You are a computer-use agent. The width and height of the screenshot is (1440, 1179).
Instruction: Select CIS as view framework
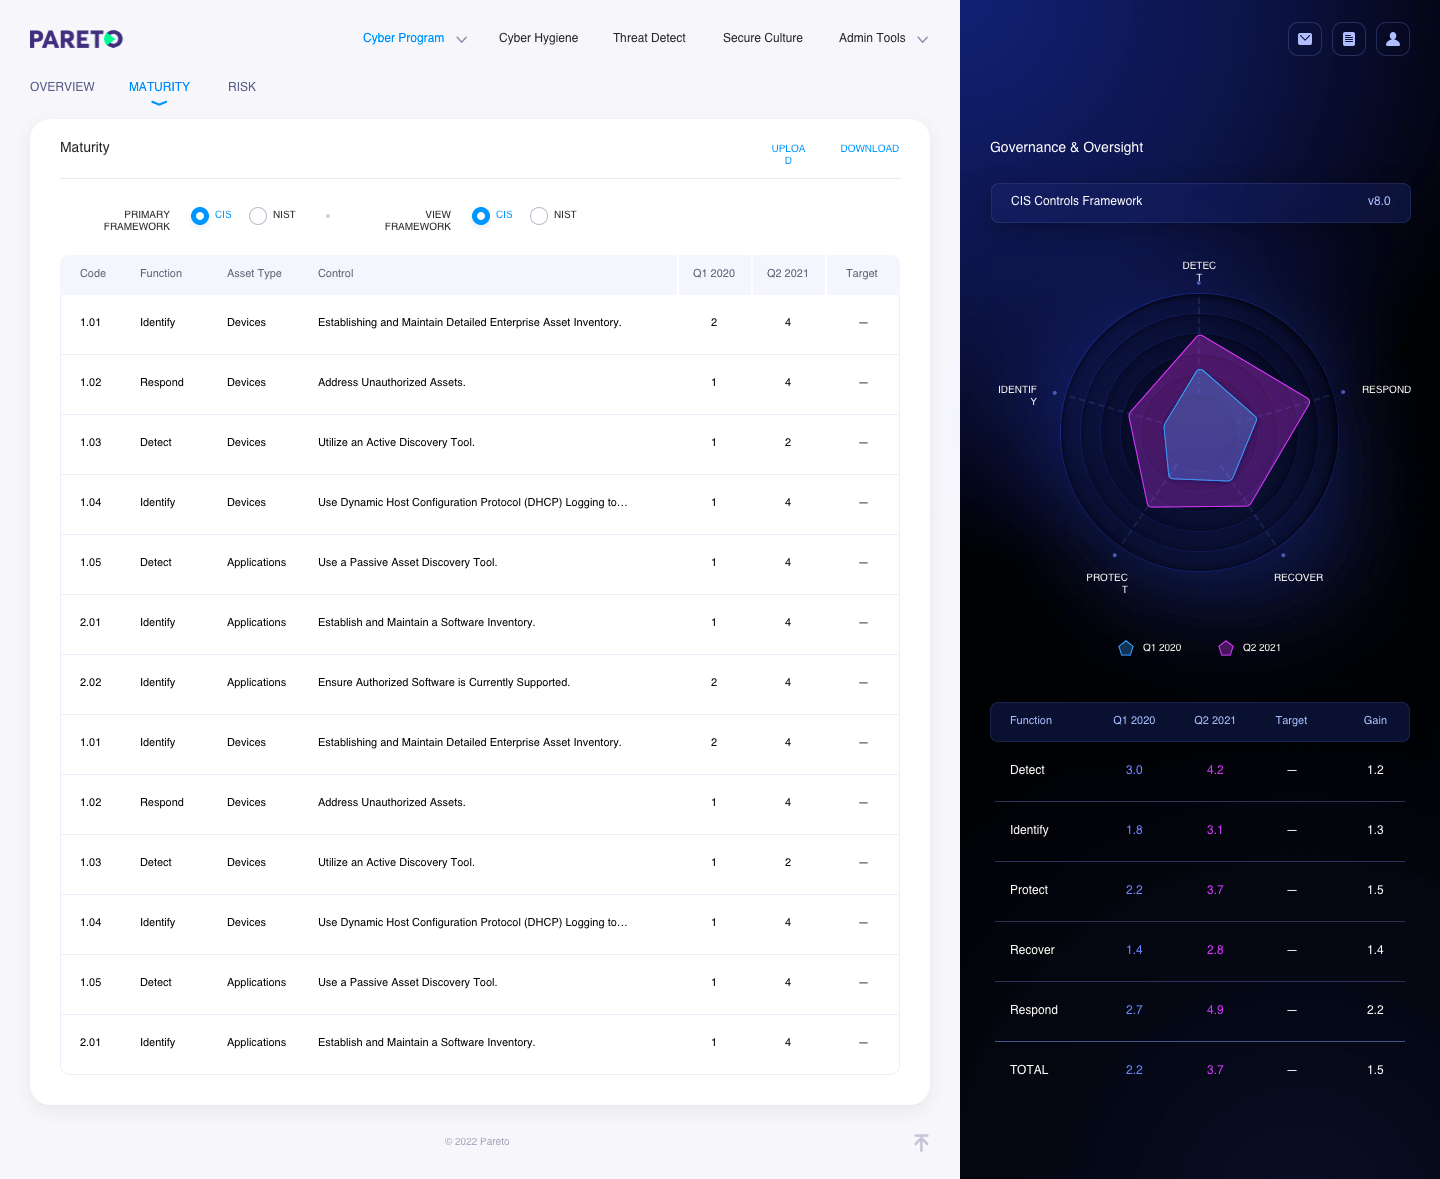(x=481, y=216)
